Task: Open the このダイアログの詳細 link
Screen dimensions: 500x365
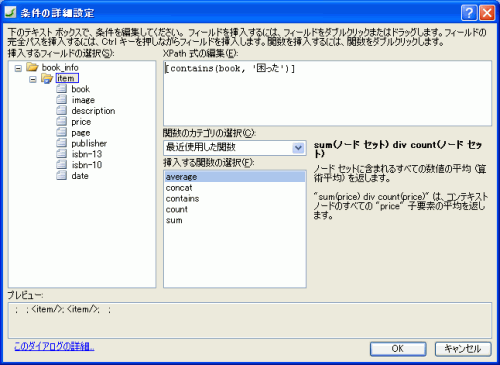Action: tap(54, 347)
